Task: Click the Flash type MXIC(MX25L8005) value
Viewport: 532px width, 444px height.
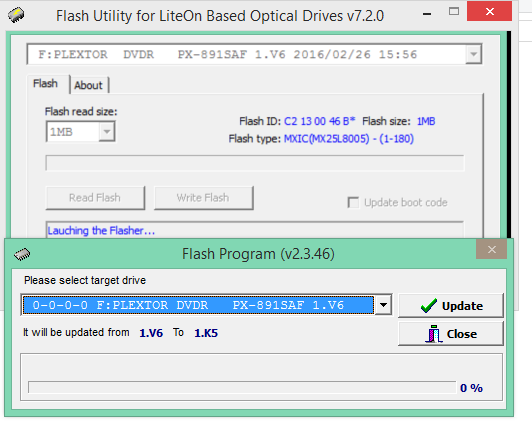Action: [348, 139]
